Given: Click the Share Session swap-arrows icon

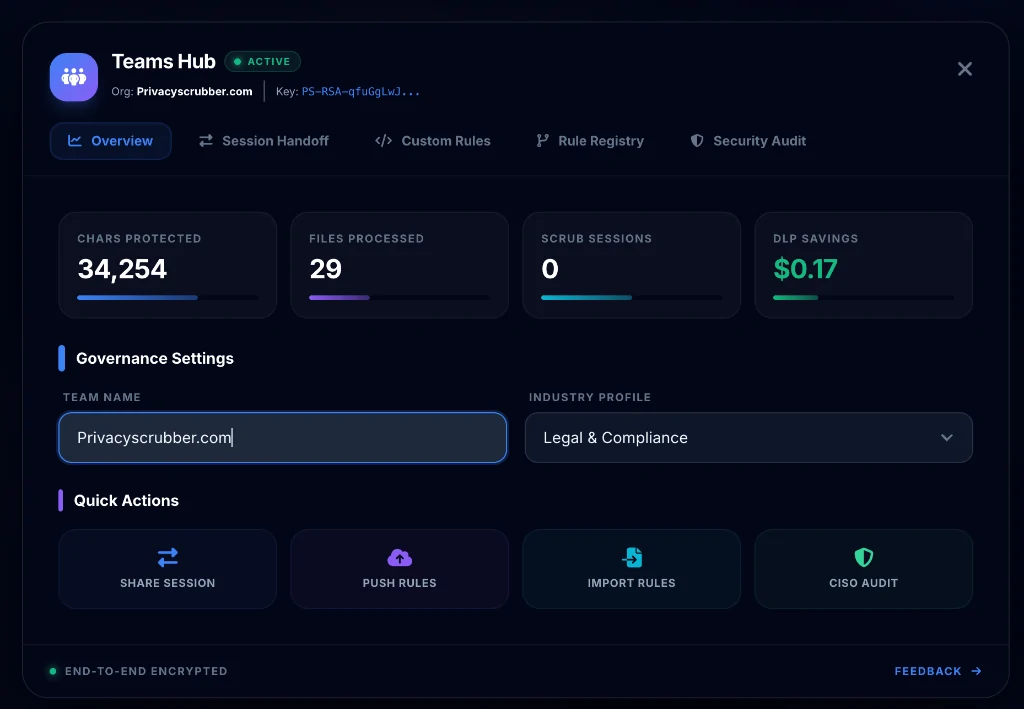Looking at the screenshot, I should pyautogui.click(x=168, y=558).
